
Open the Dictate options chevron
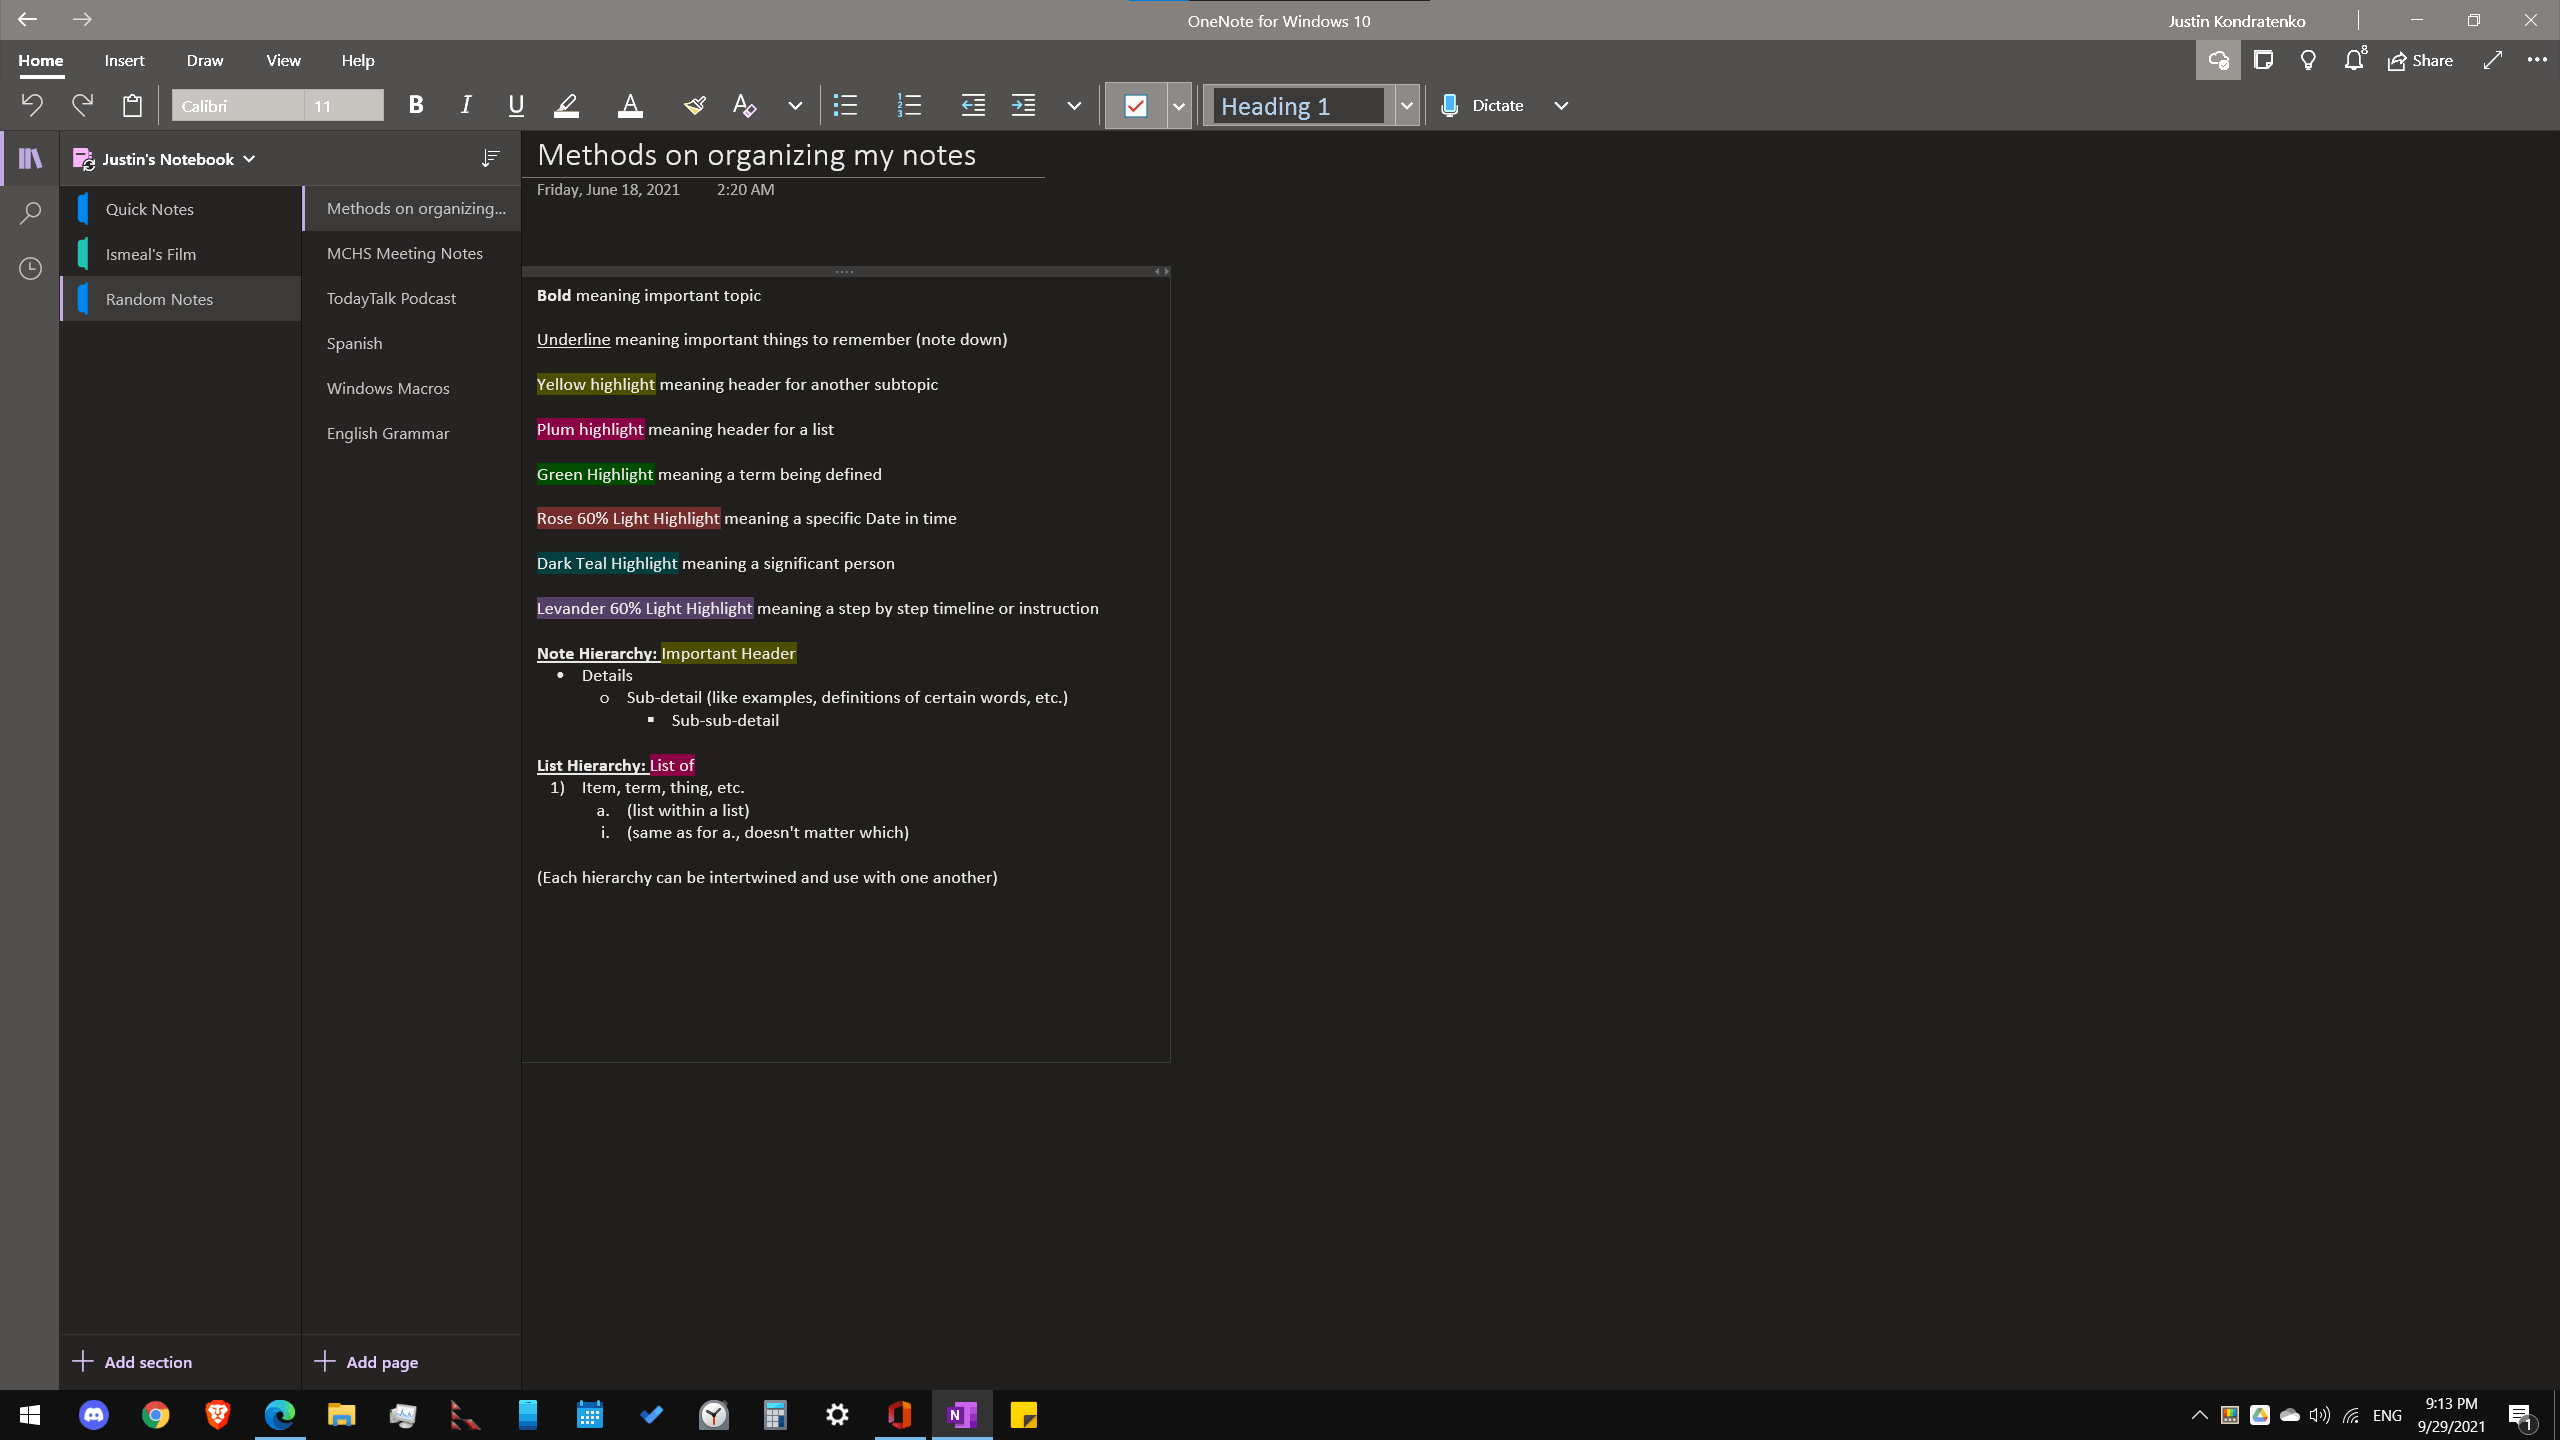tap(1560, 105)
